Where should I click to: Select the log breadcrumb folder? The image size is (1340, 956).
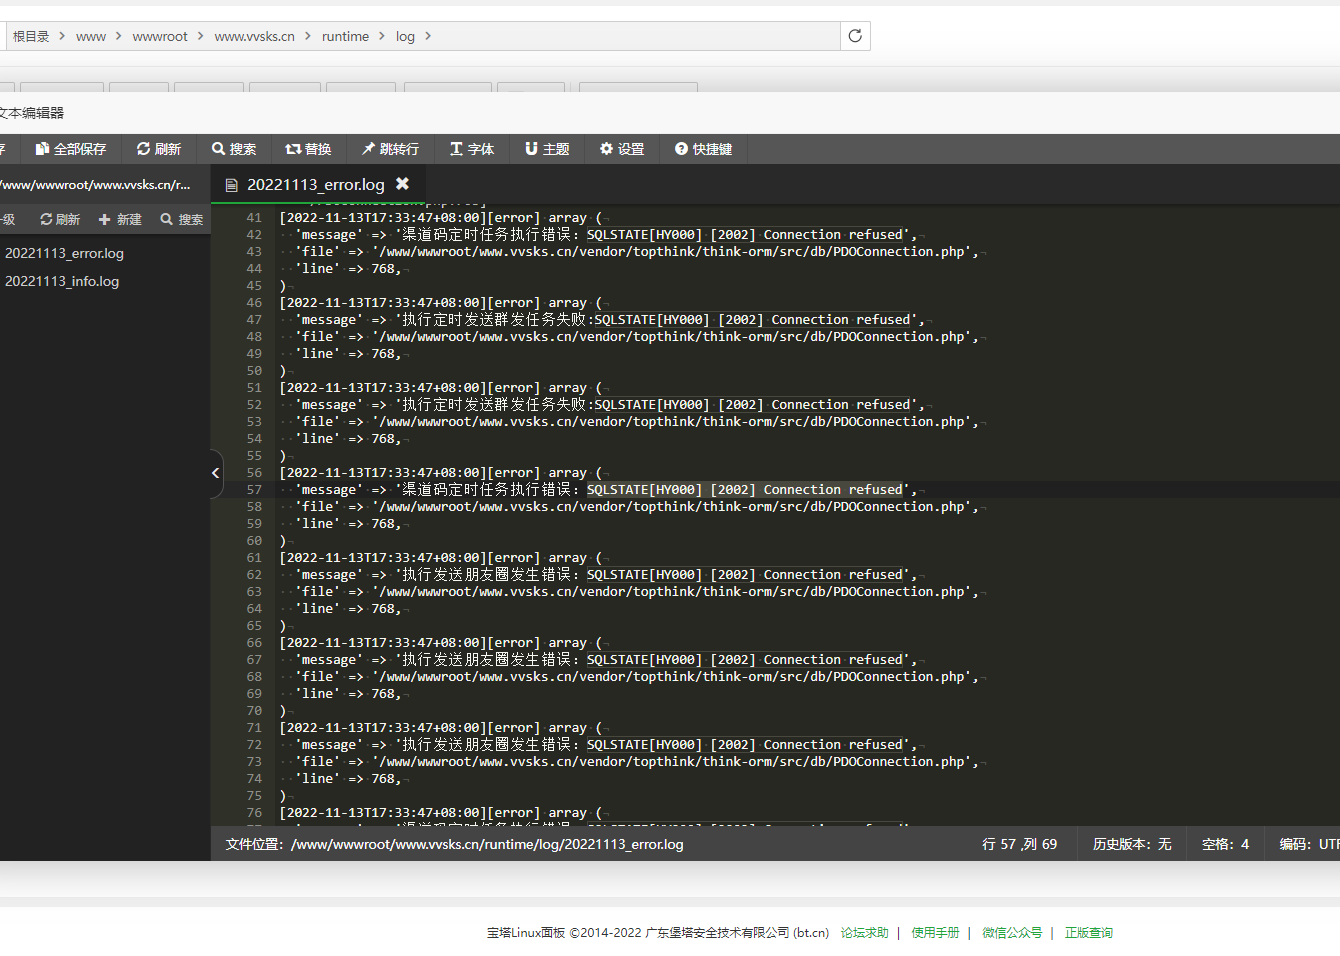405,36
